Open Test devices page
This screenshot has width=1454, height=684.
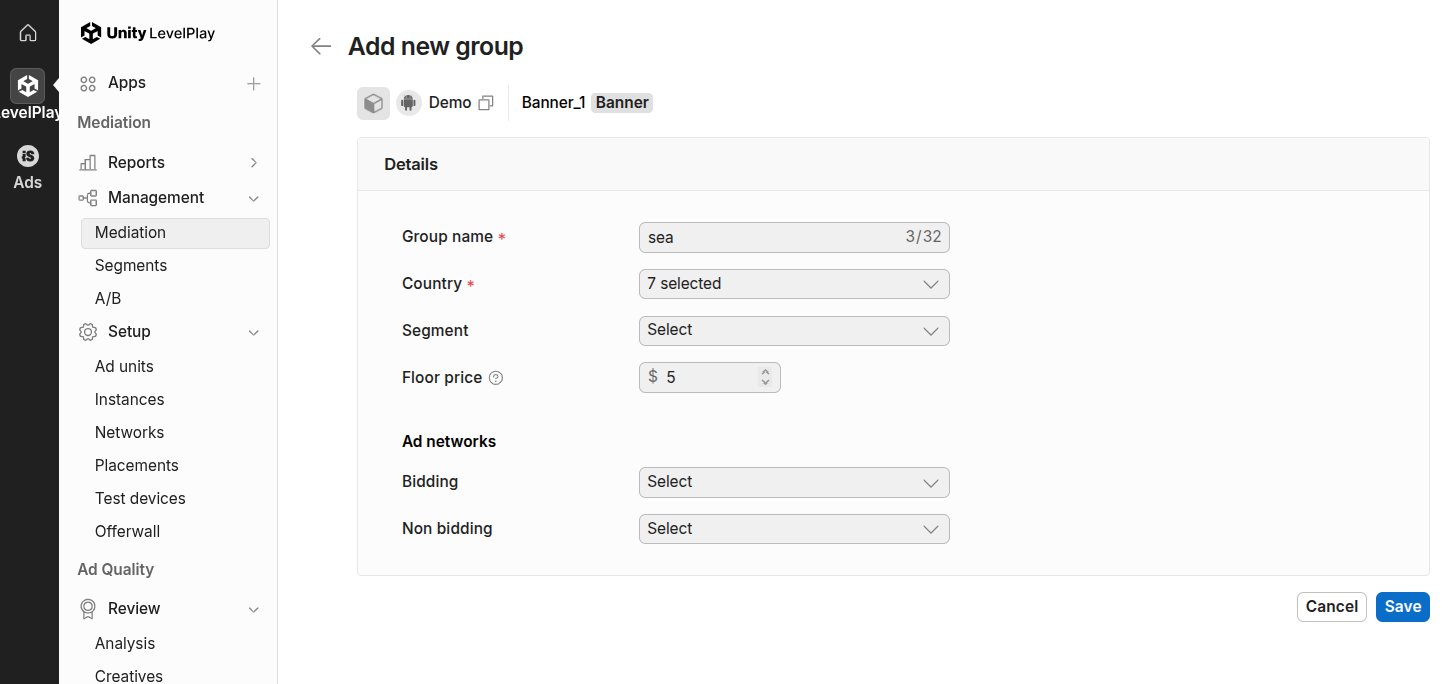[x=140, y=499]
